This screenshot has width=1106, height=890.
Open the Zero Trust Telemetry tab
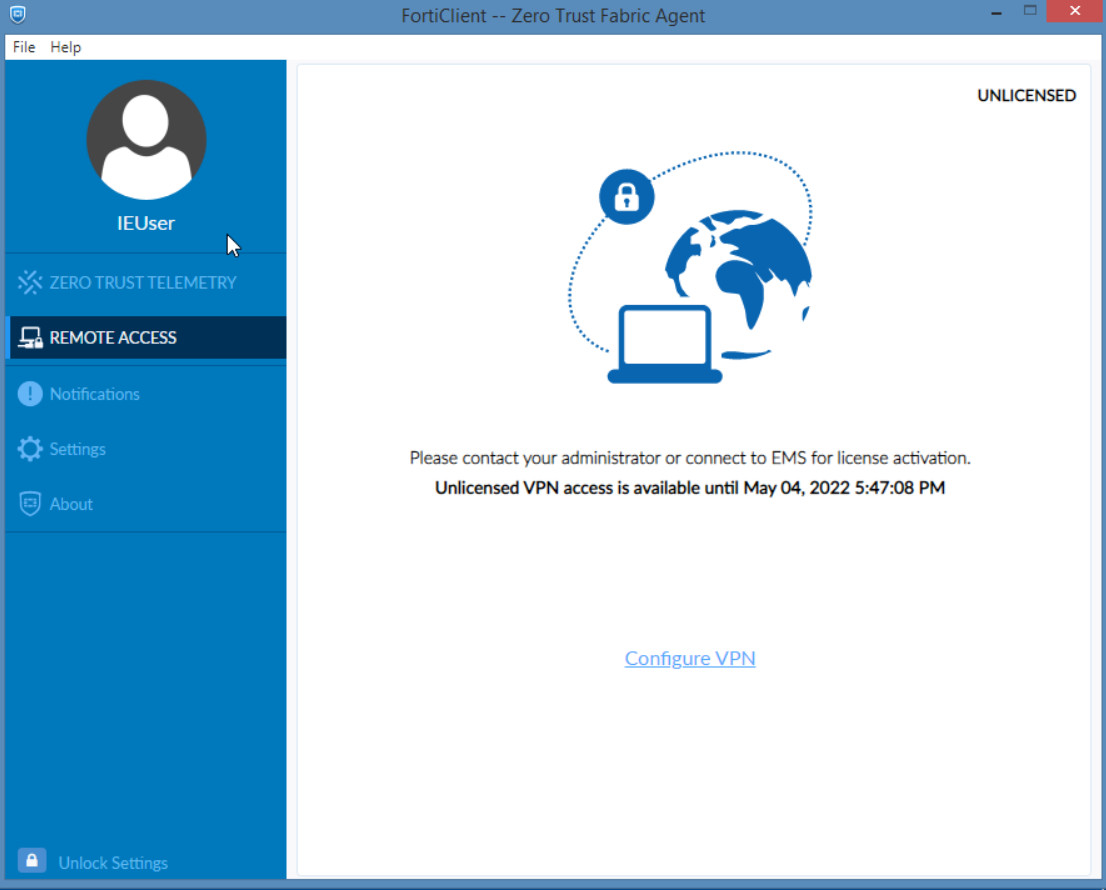146,282
